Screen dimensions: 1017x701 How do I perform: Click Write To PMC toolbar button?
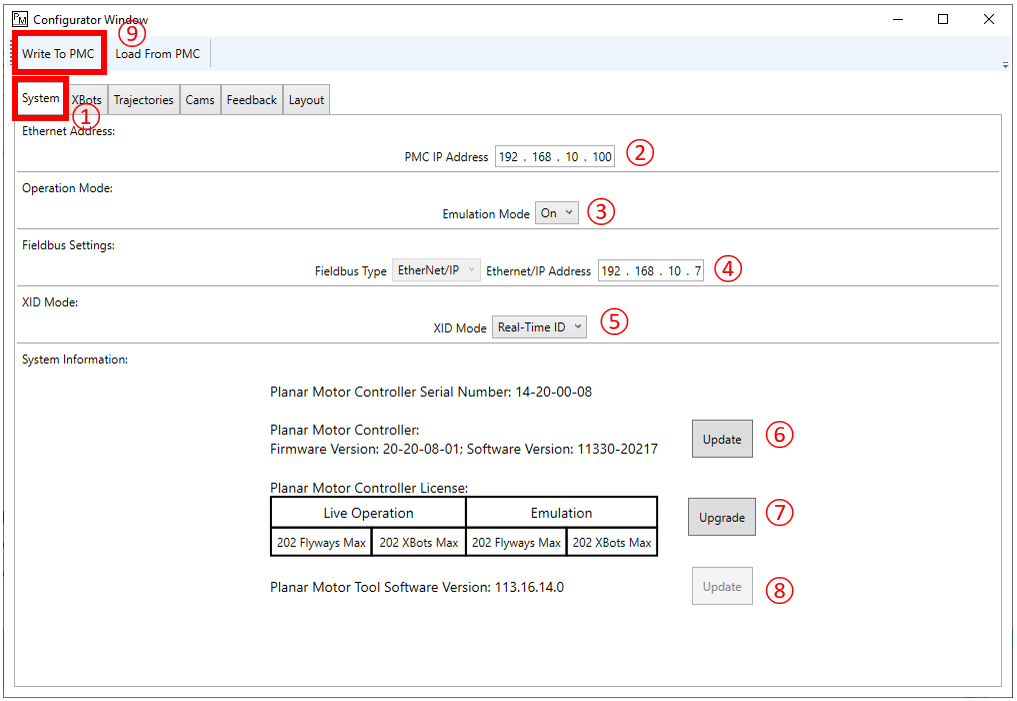(x=58, y=54)
